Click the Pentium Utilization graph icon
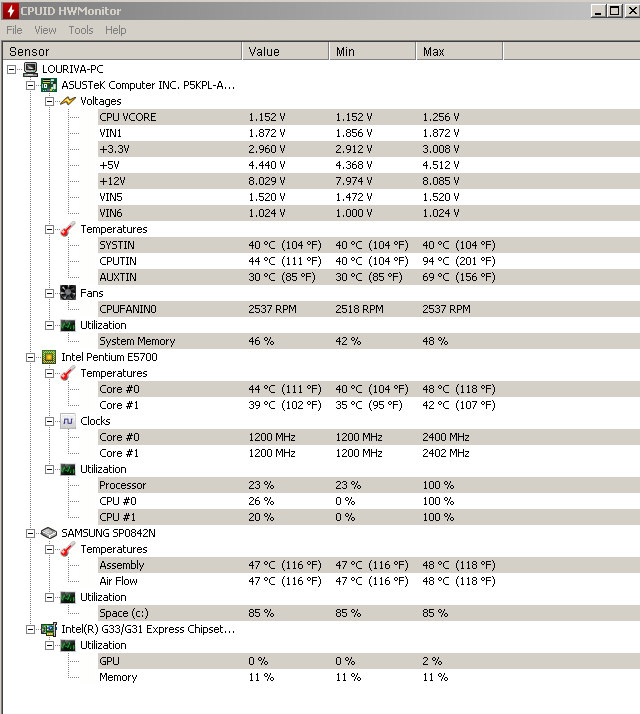Screen dimensions: 640x714 pyautogui.click(x=68, y=469)
